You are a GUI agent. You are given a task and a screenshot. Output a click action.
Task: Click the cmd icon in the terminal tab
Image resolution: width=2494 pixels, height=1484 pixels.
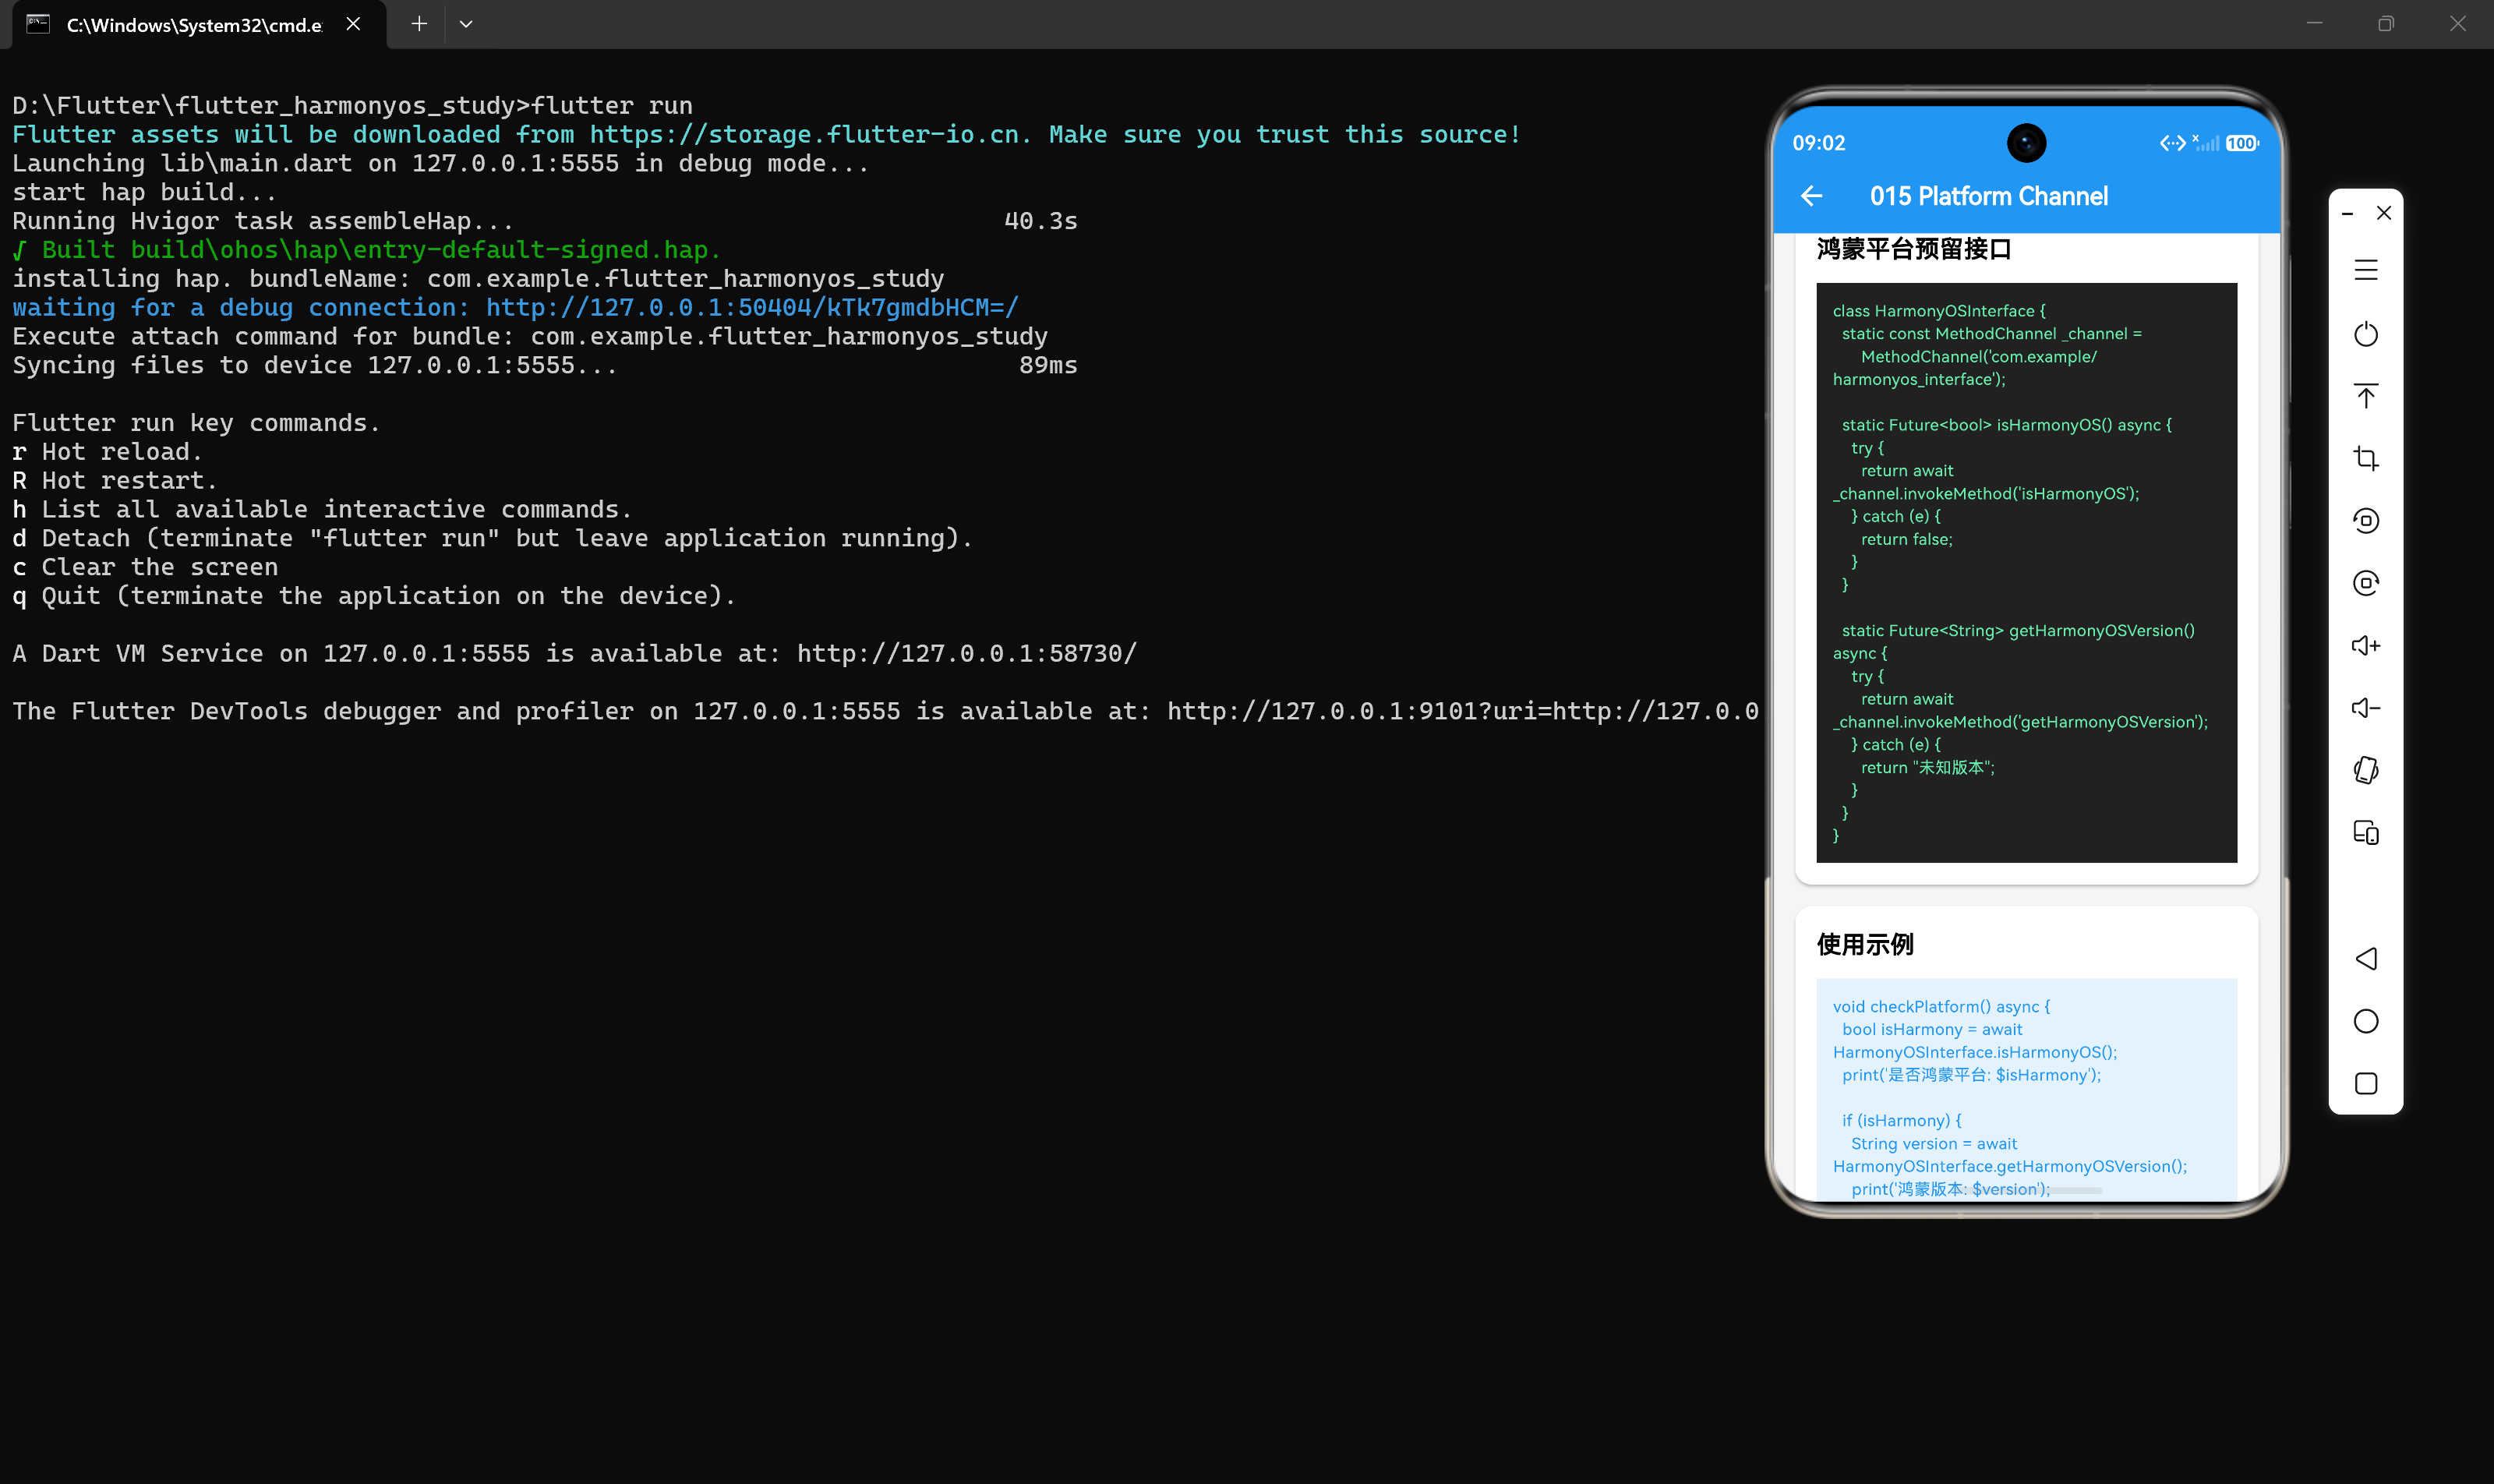[x=38, y=24]
